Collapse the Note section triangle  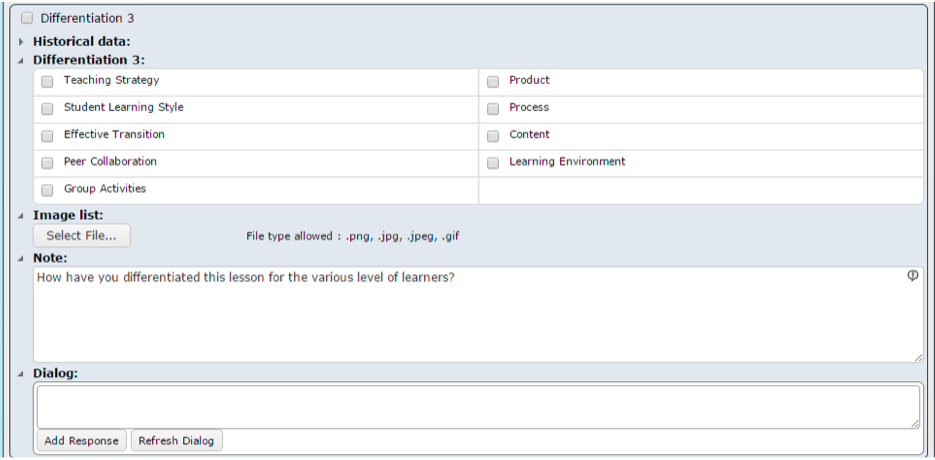(21, 259)
